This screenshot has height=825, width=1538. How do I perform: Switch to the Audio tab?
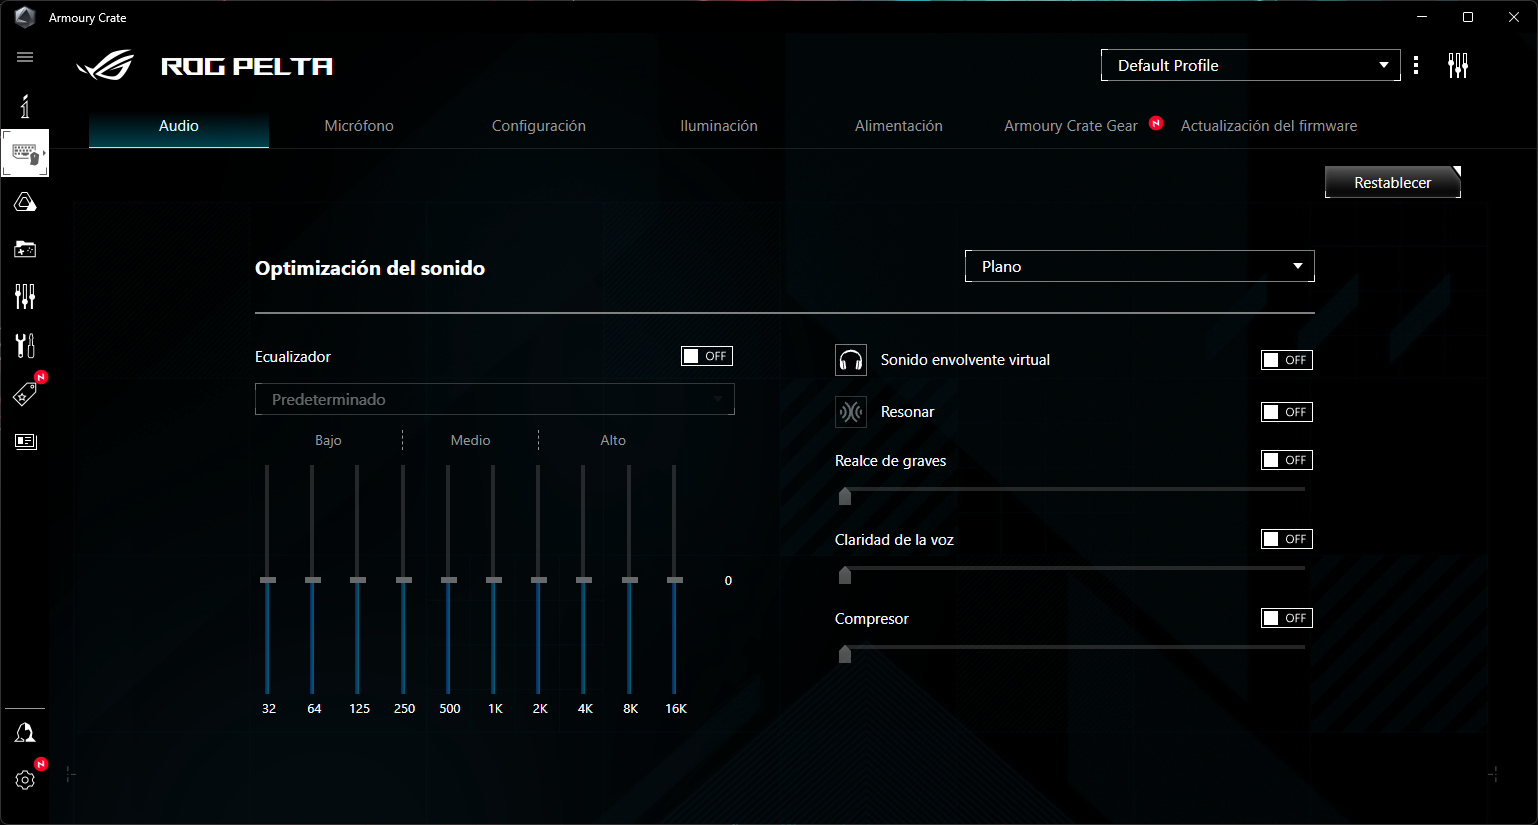(179, 126)
